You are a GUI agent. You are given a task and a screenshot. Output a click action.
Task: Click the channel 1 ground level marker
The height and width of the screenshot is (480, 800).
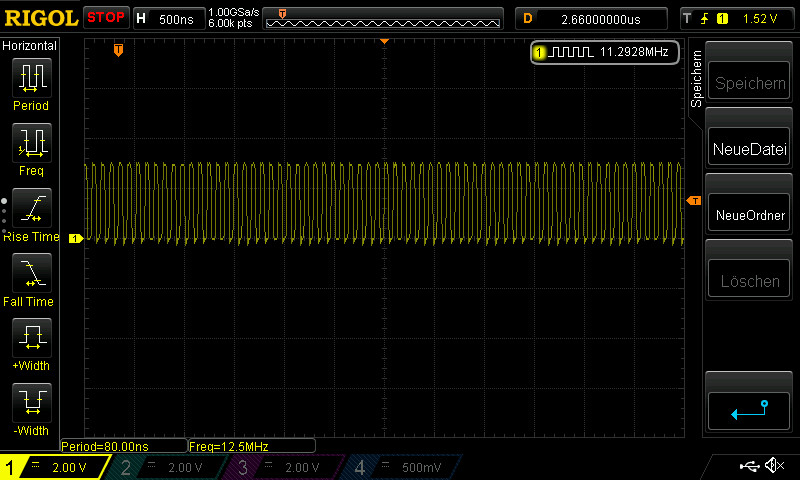click(76, 238)
